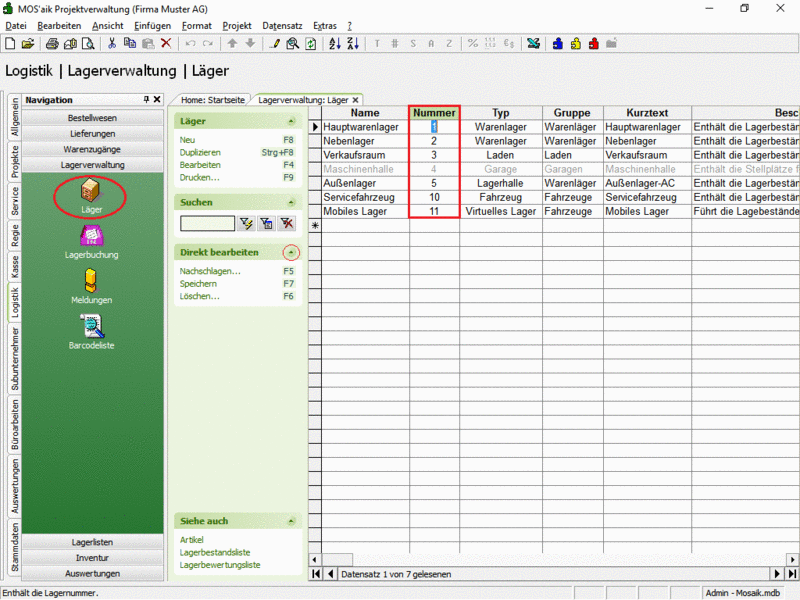This screenshot has width=800, height=600.
Task: Click the move up arrow icon
Action: pos(232,44)
